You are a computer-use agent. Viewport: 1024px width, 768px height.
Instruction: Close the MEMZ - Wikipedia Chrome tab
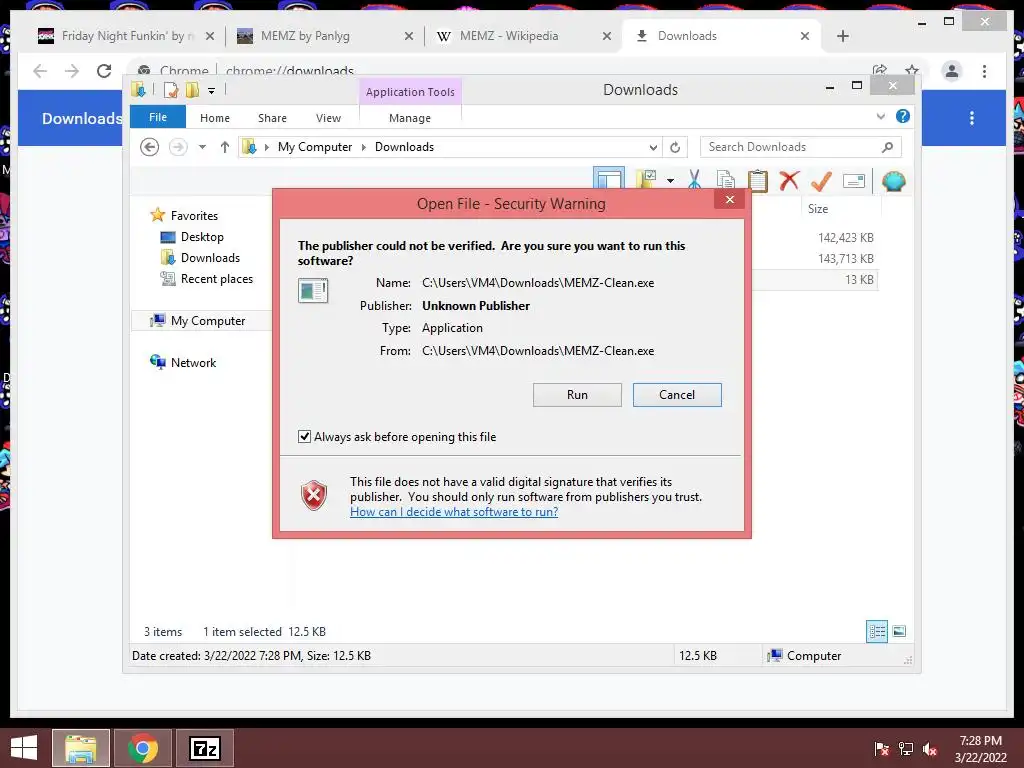[x=607, y=36]
